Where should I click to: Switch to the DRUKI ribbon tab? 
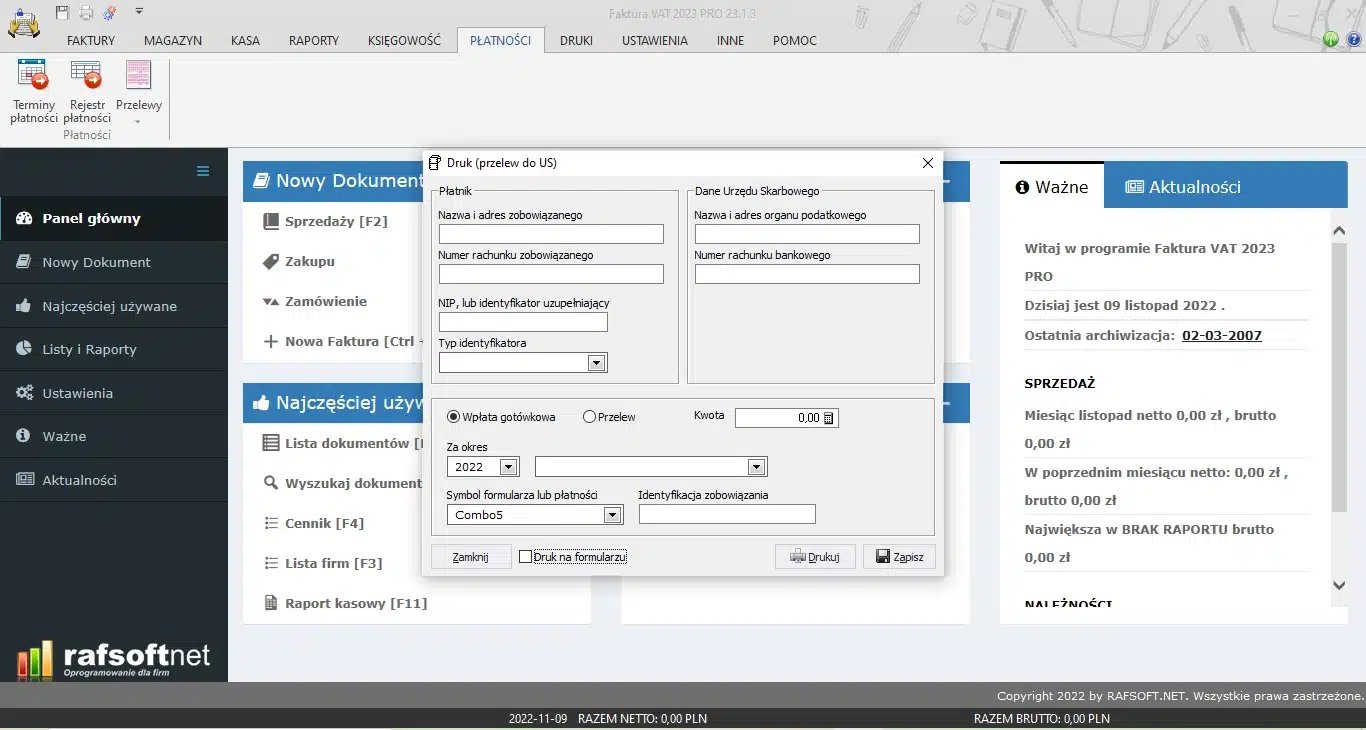tap(575, 41)
